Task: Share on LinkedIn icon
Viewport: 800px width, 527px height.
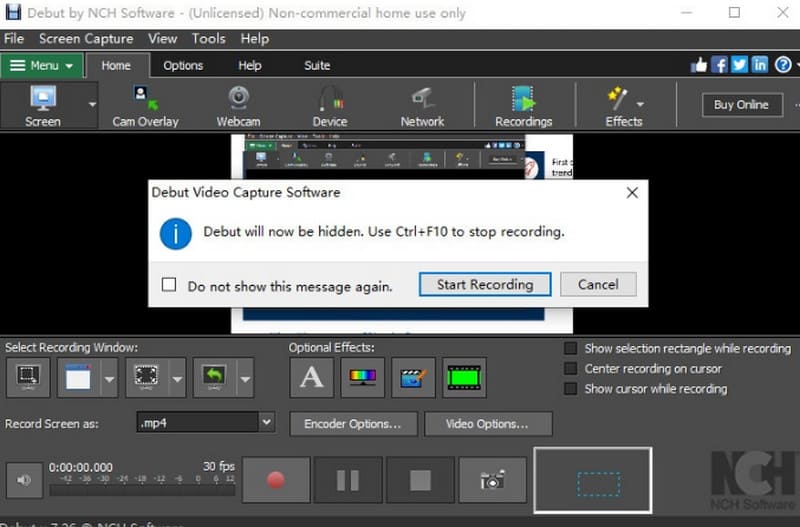Action: (x=760, y=65)
